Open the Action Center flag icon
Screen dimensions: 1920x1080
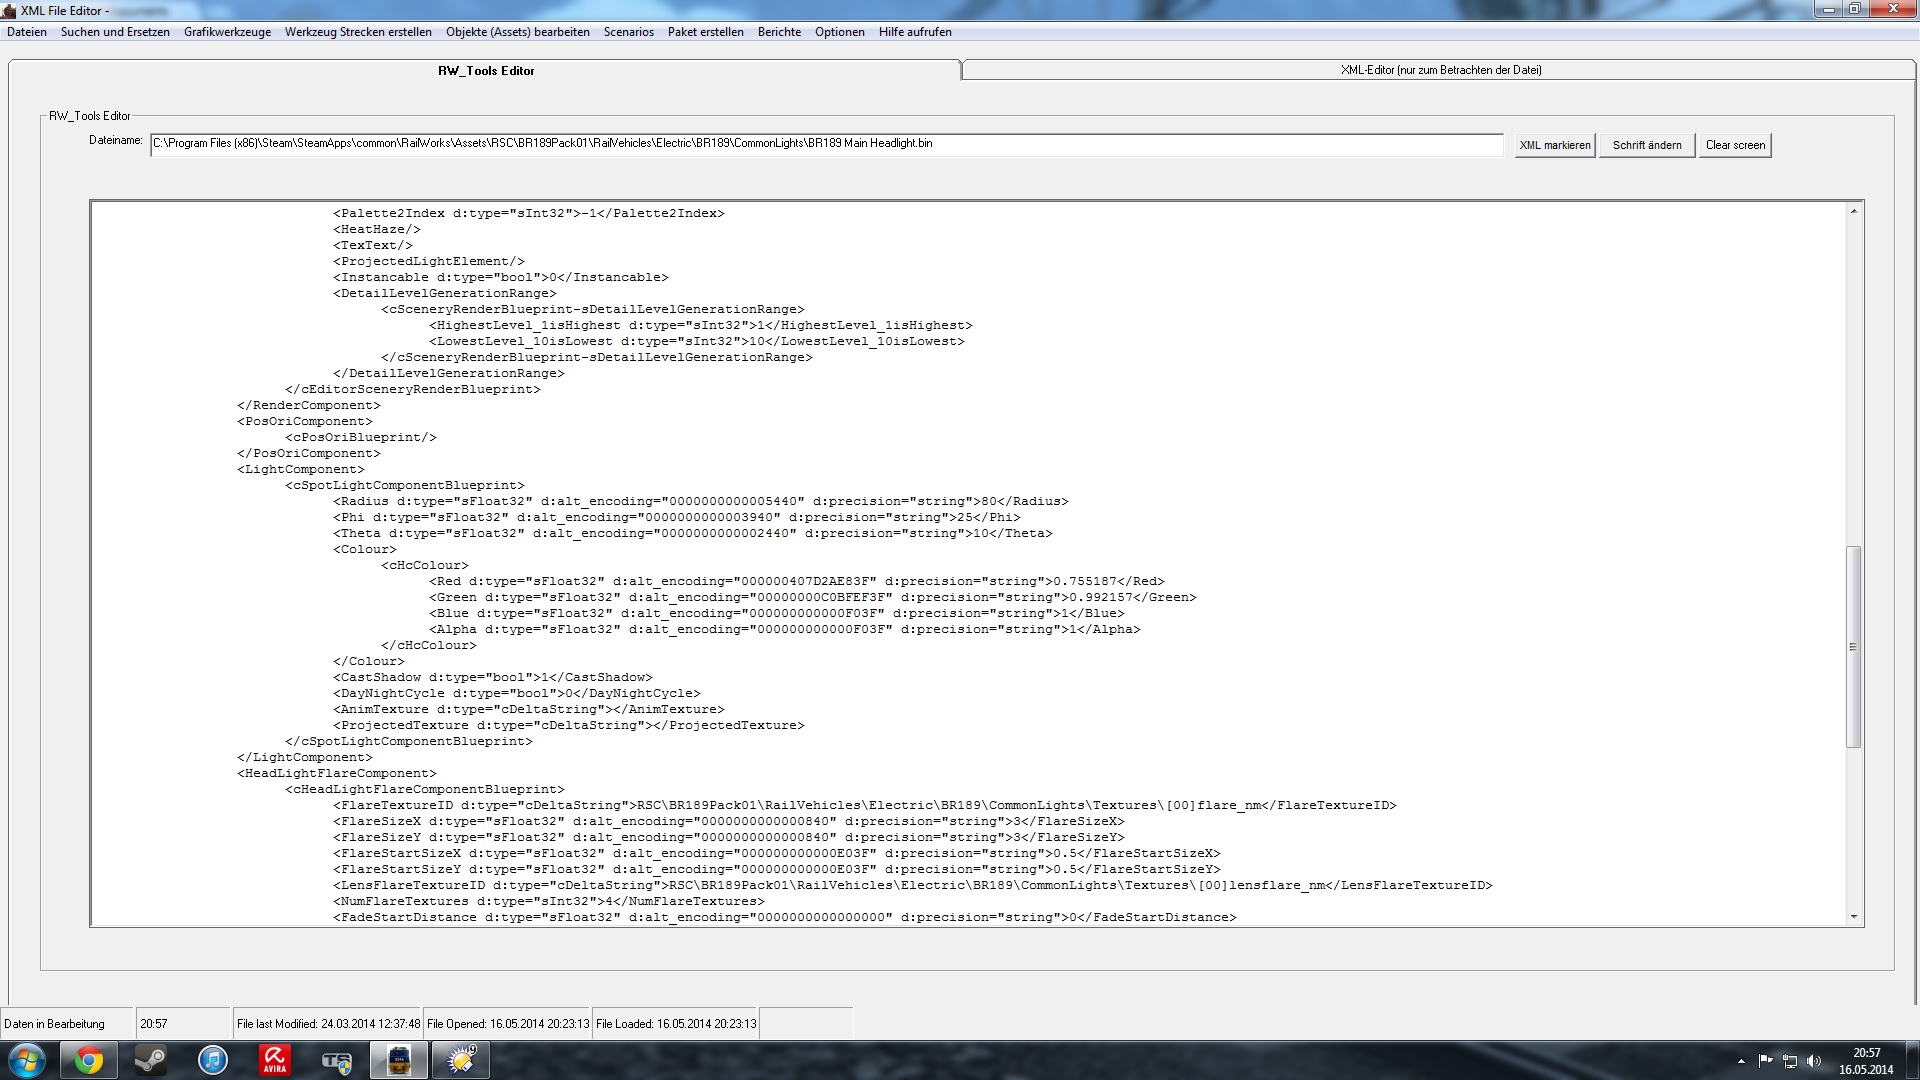click(1765, 1061)
